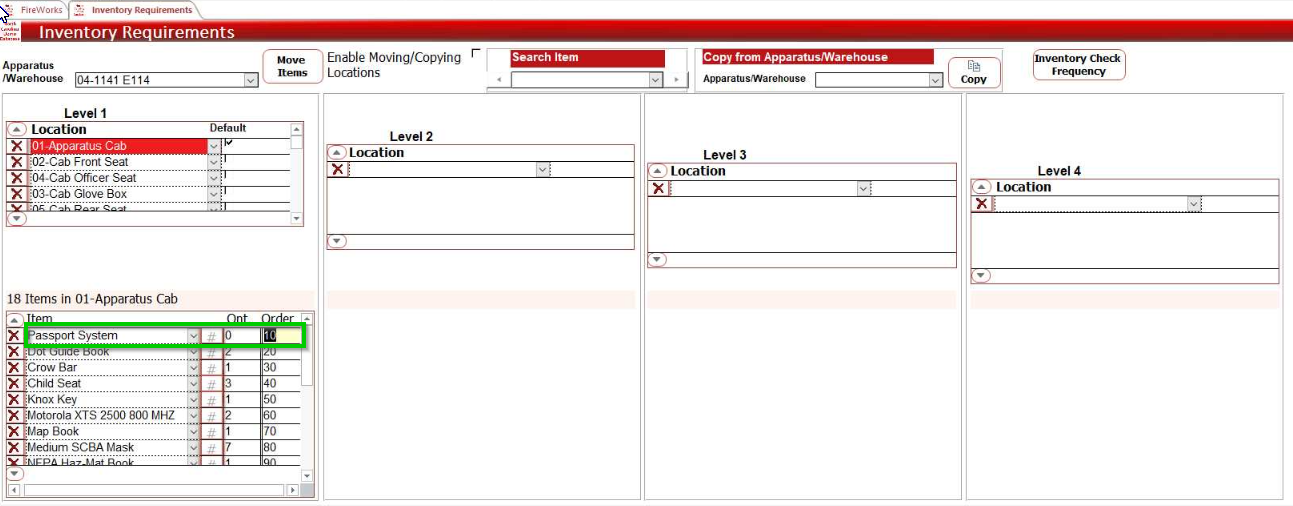
Task: Open the Apparatus/Warehouse 04-1141 E114 dropdown
Action: point(250,80)
